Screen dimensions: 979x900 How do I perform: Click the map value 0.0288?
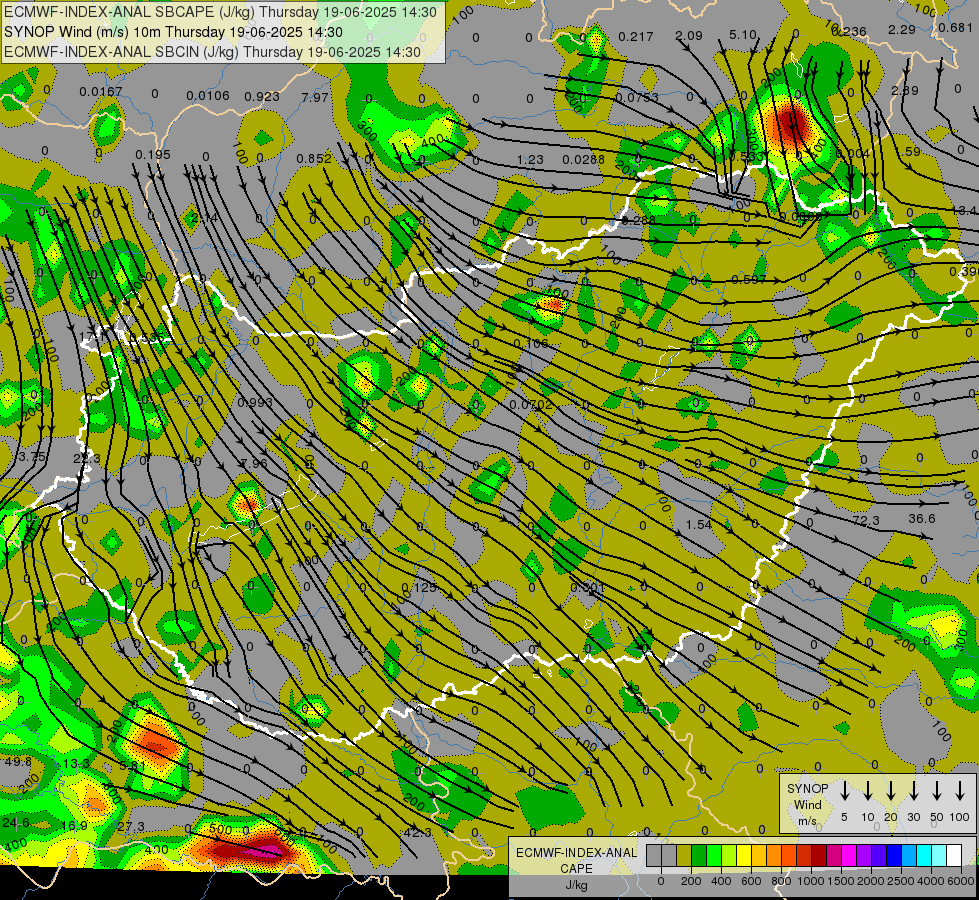coord(583,160)
